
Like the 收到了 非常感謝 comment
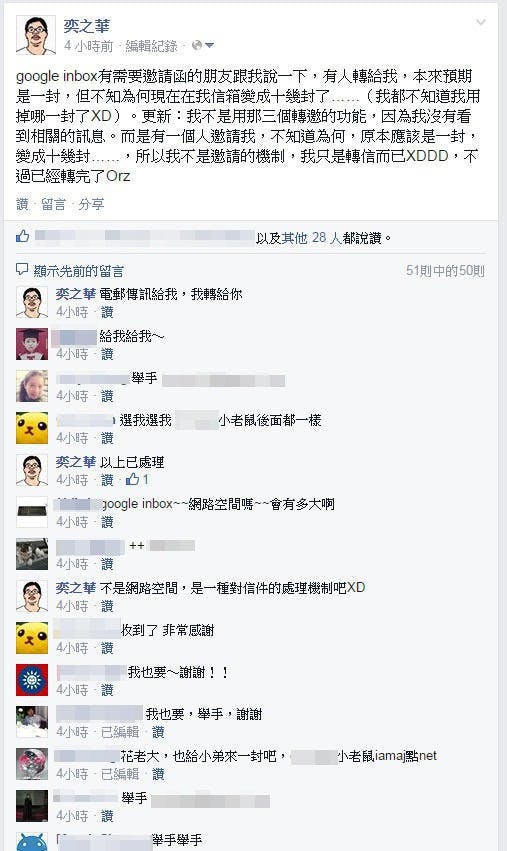click(107, 647)
